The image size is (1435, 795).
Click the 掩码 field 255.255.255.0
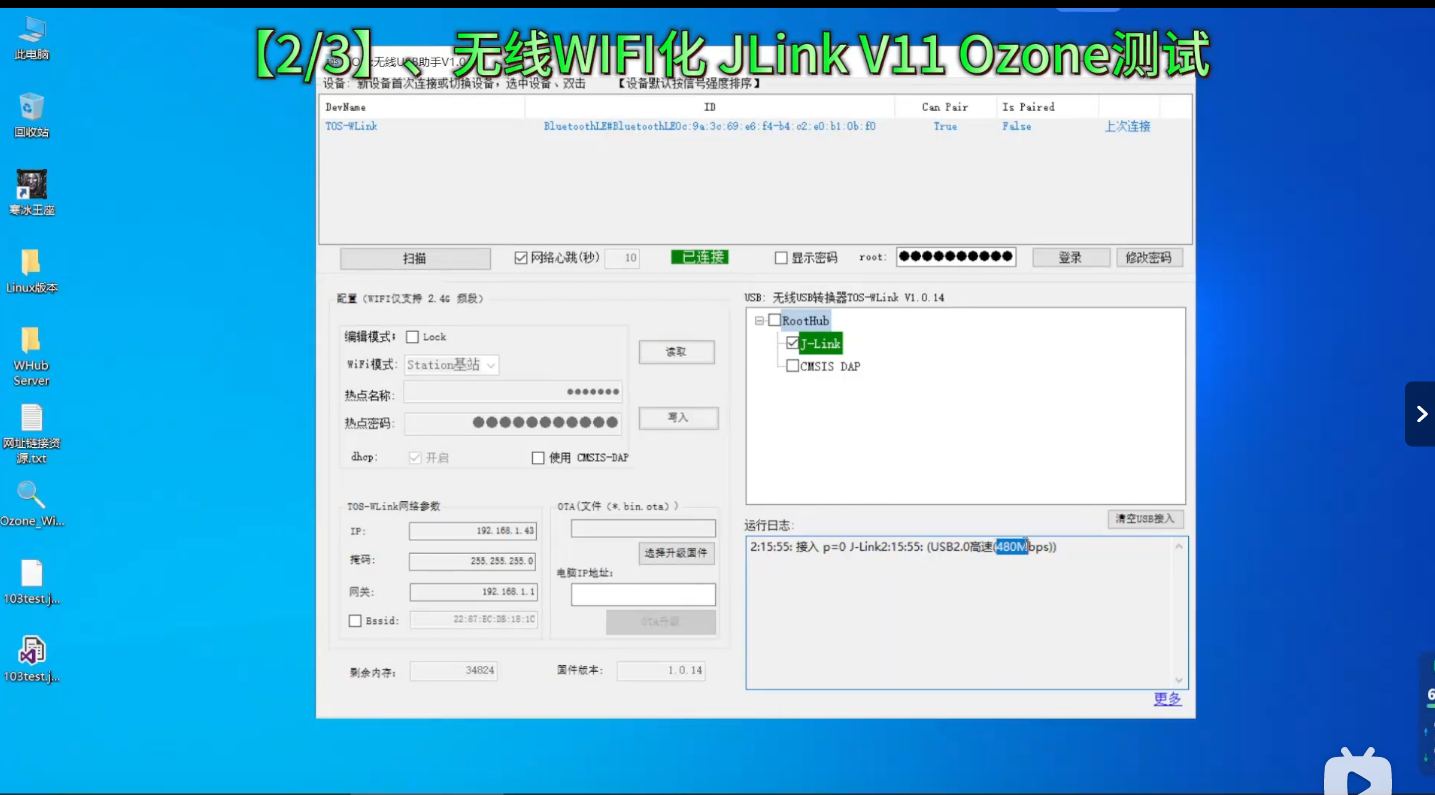[x=473, y=561]
